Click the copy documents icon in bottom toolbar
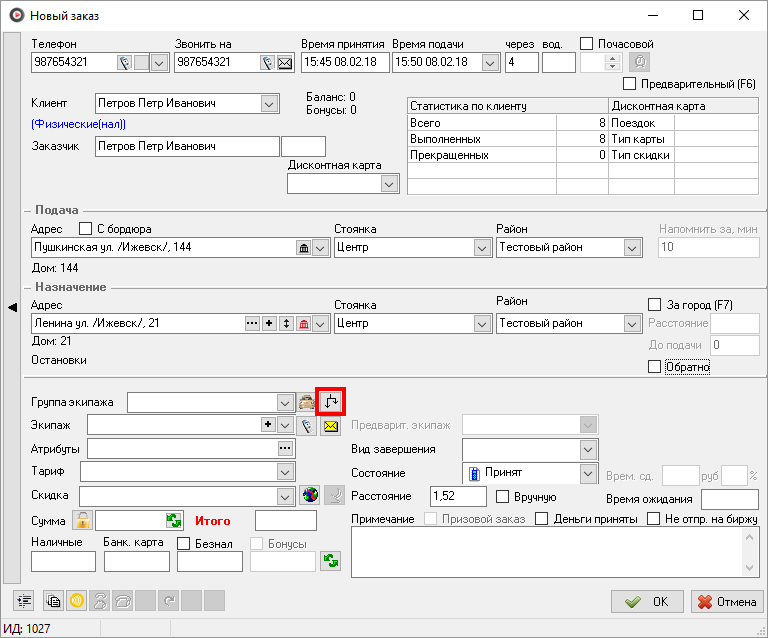The width and height of the screenshot is (768, 638). (53, 601)
